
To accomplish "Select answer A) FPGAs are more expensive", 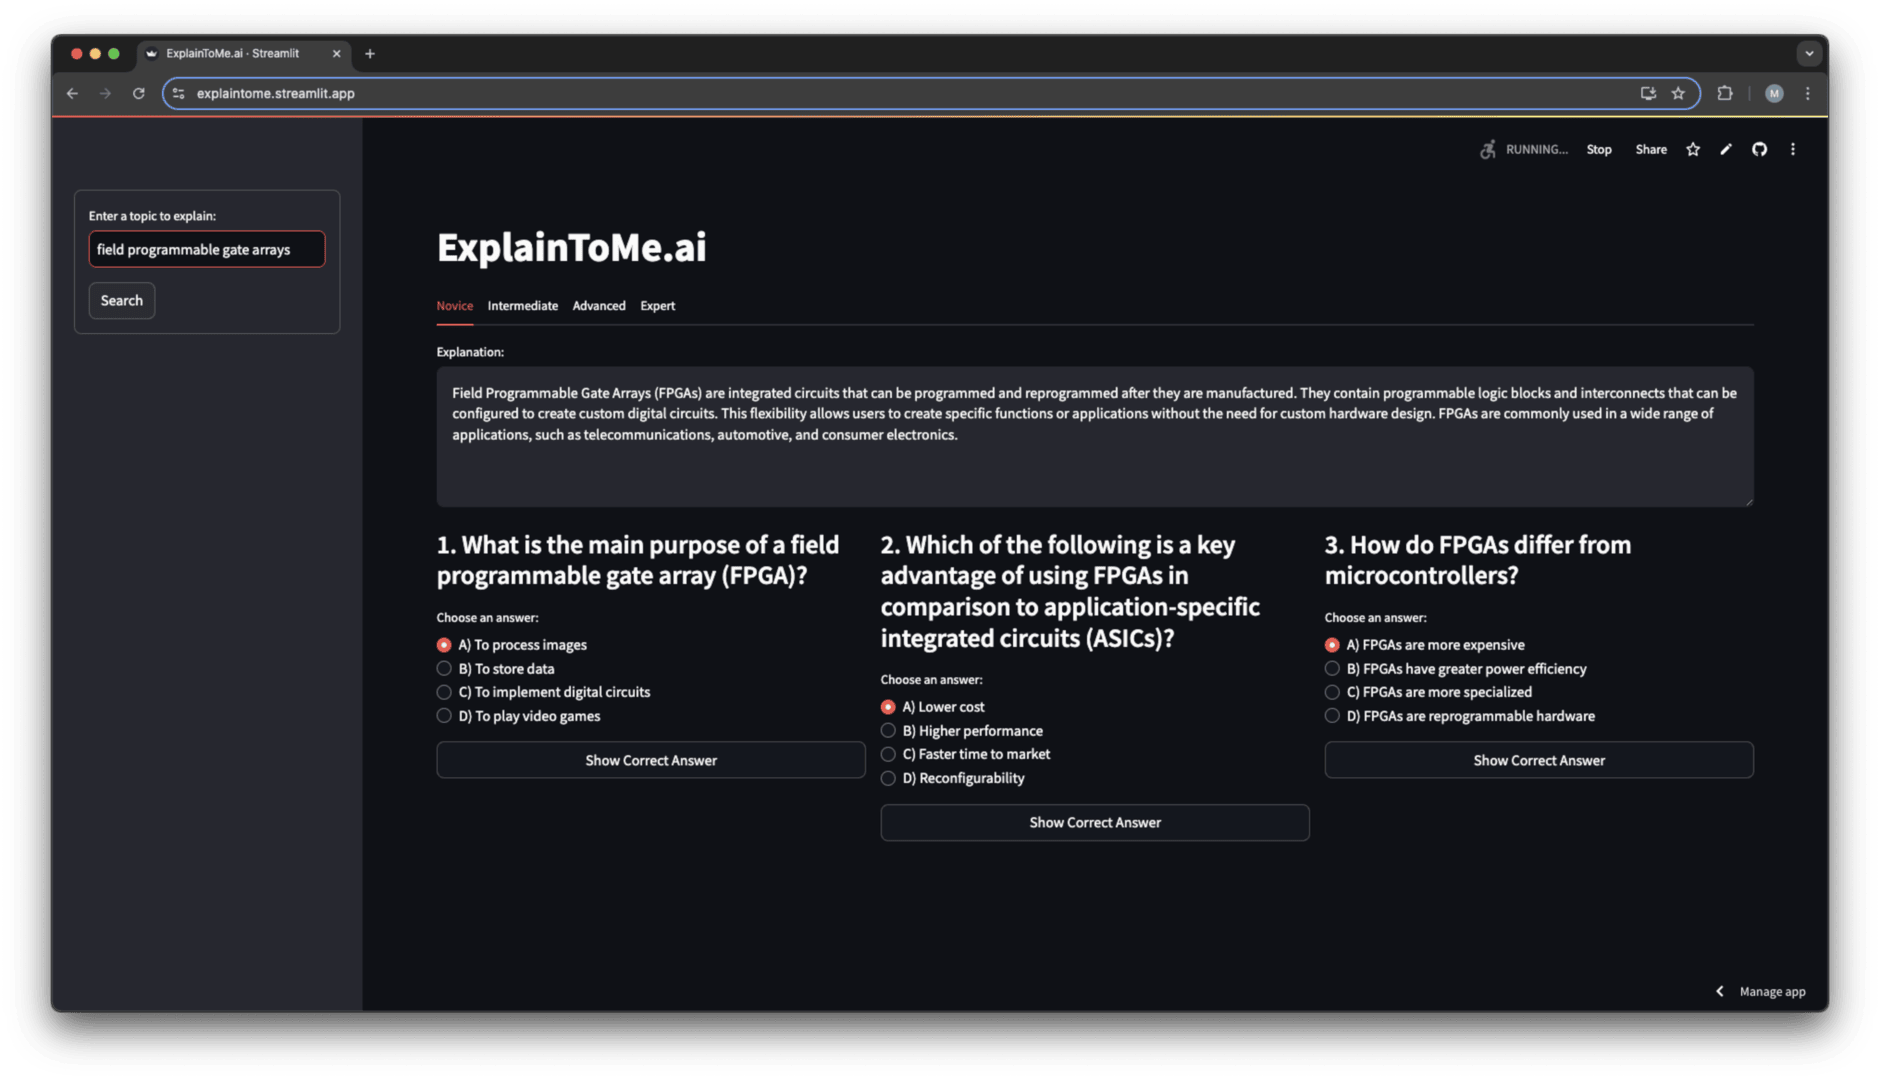I will pos(1425,645).
